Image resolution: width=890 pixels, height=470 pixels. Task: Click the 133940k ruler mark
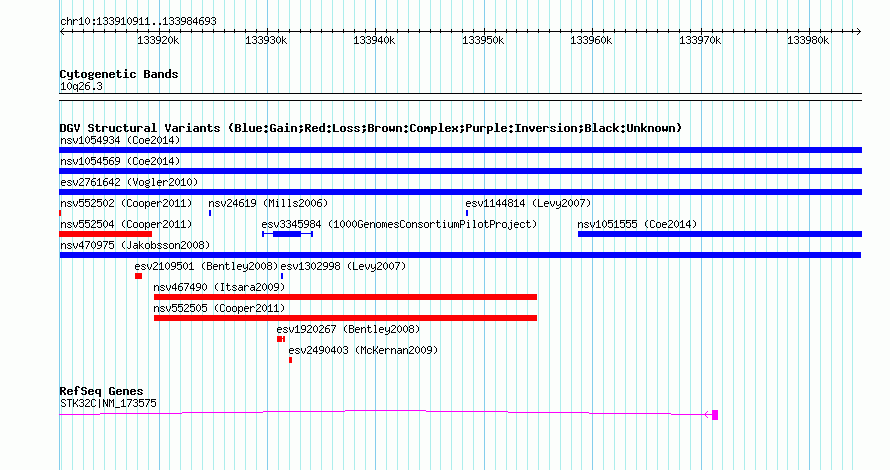(374, 41)
